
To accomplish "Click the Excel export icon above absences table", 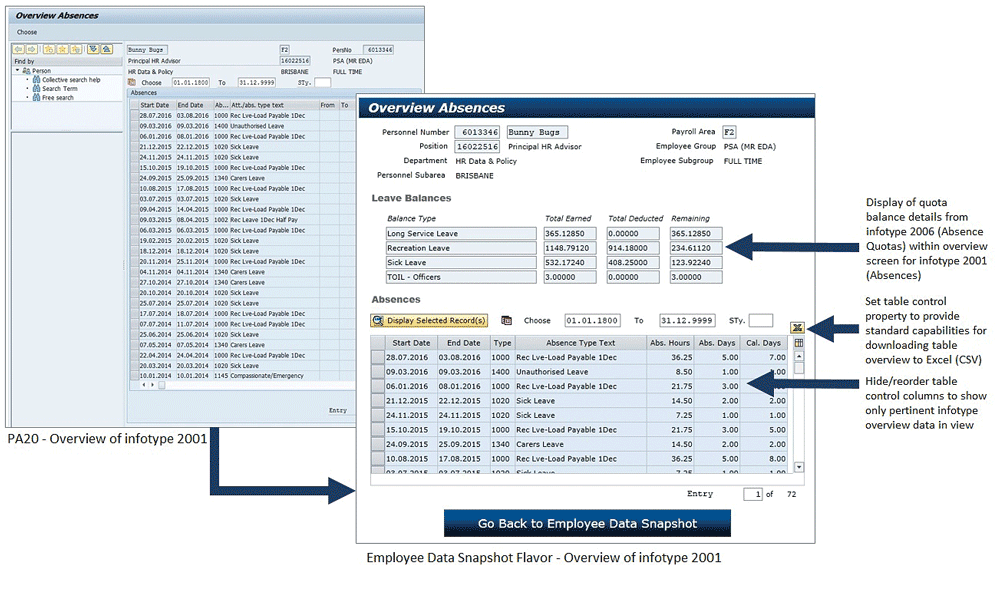I will pyautogui.click(x=798, y=327).
